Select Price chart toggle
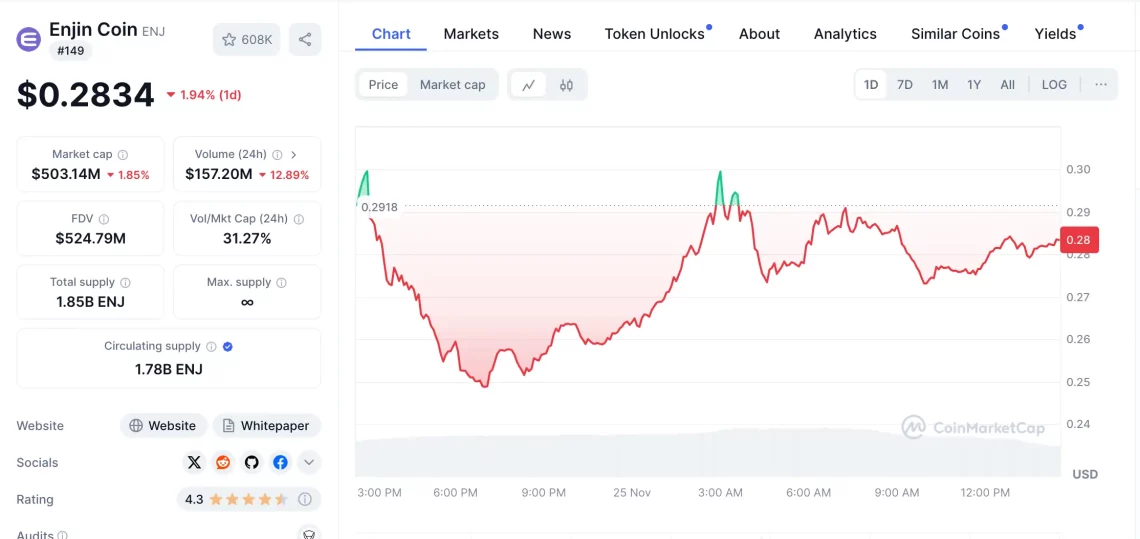The width and height of the screenshot is (1140, 539). pyautogui.click(x=383, y=84)
